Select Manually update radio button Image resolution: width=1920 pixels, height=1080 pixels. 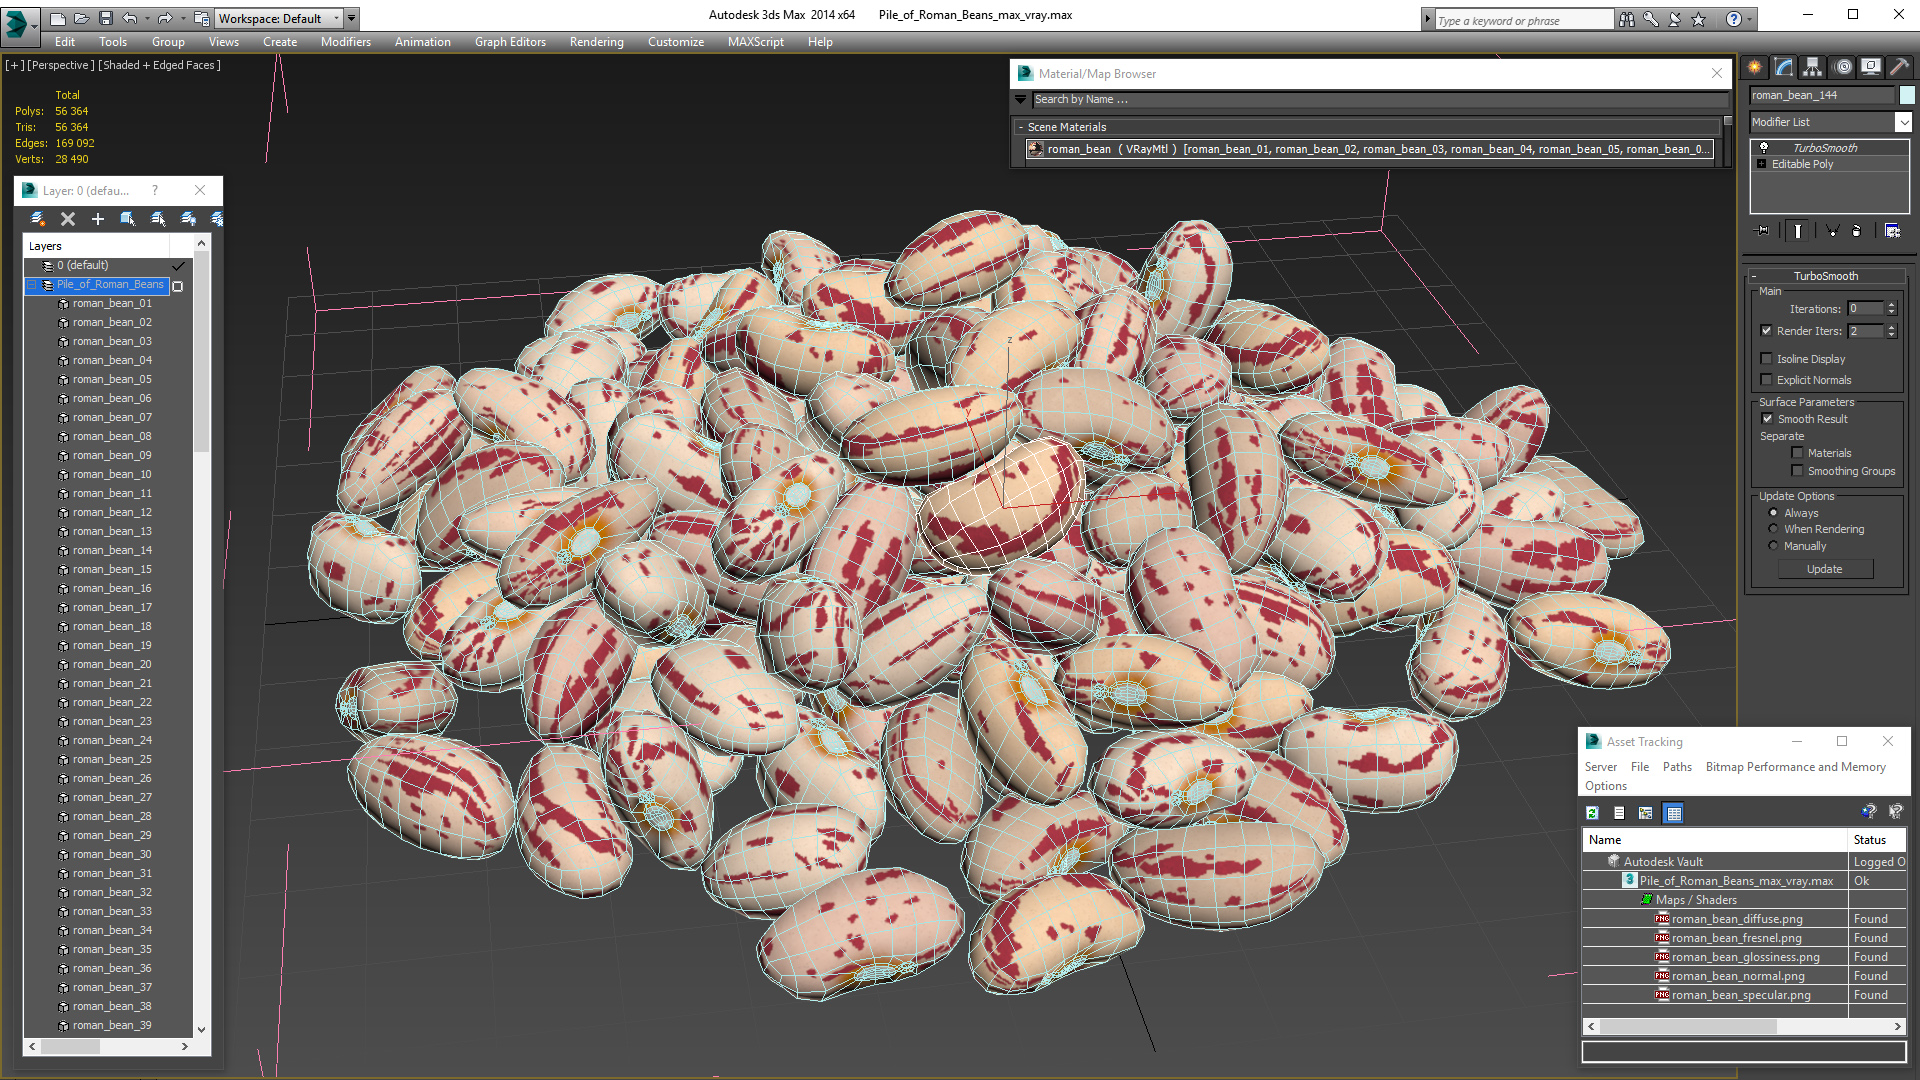tap(1774, 546)
